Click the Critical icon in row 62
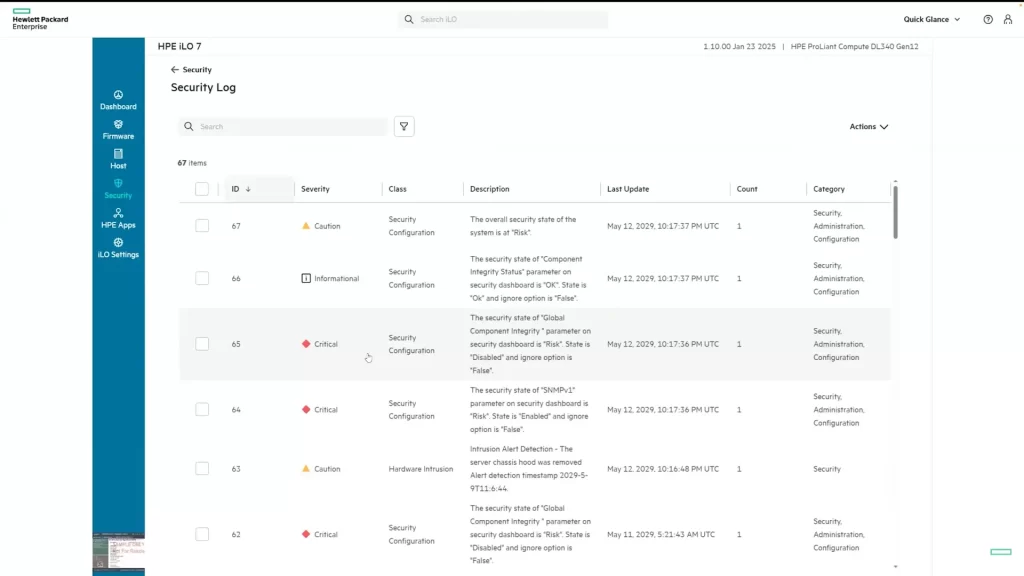This screenshot has height=576, width=1024. [306, 534]
